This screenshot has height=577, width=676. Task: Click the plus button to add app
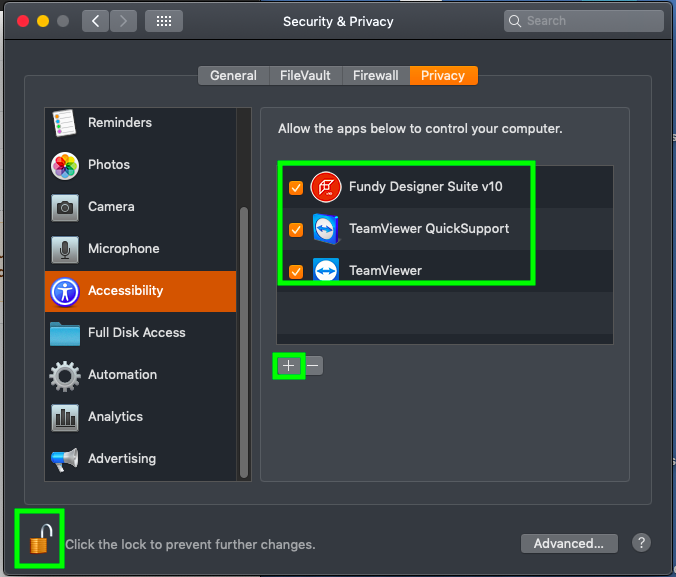click(289, 366)
